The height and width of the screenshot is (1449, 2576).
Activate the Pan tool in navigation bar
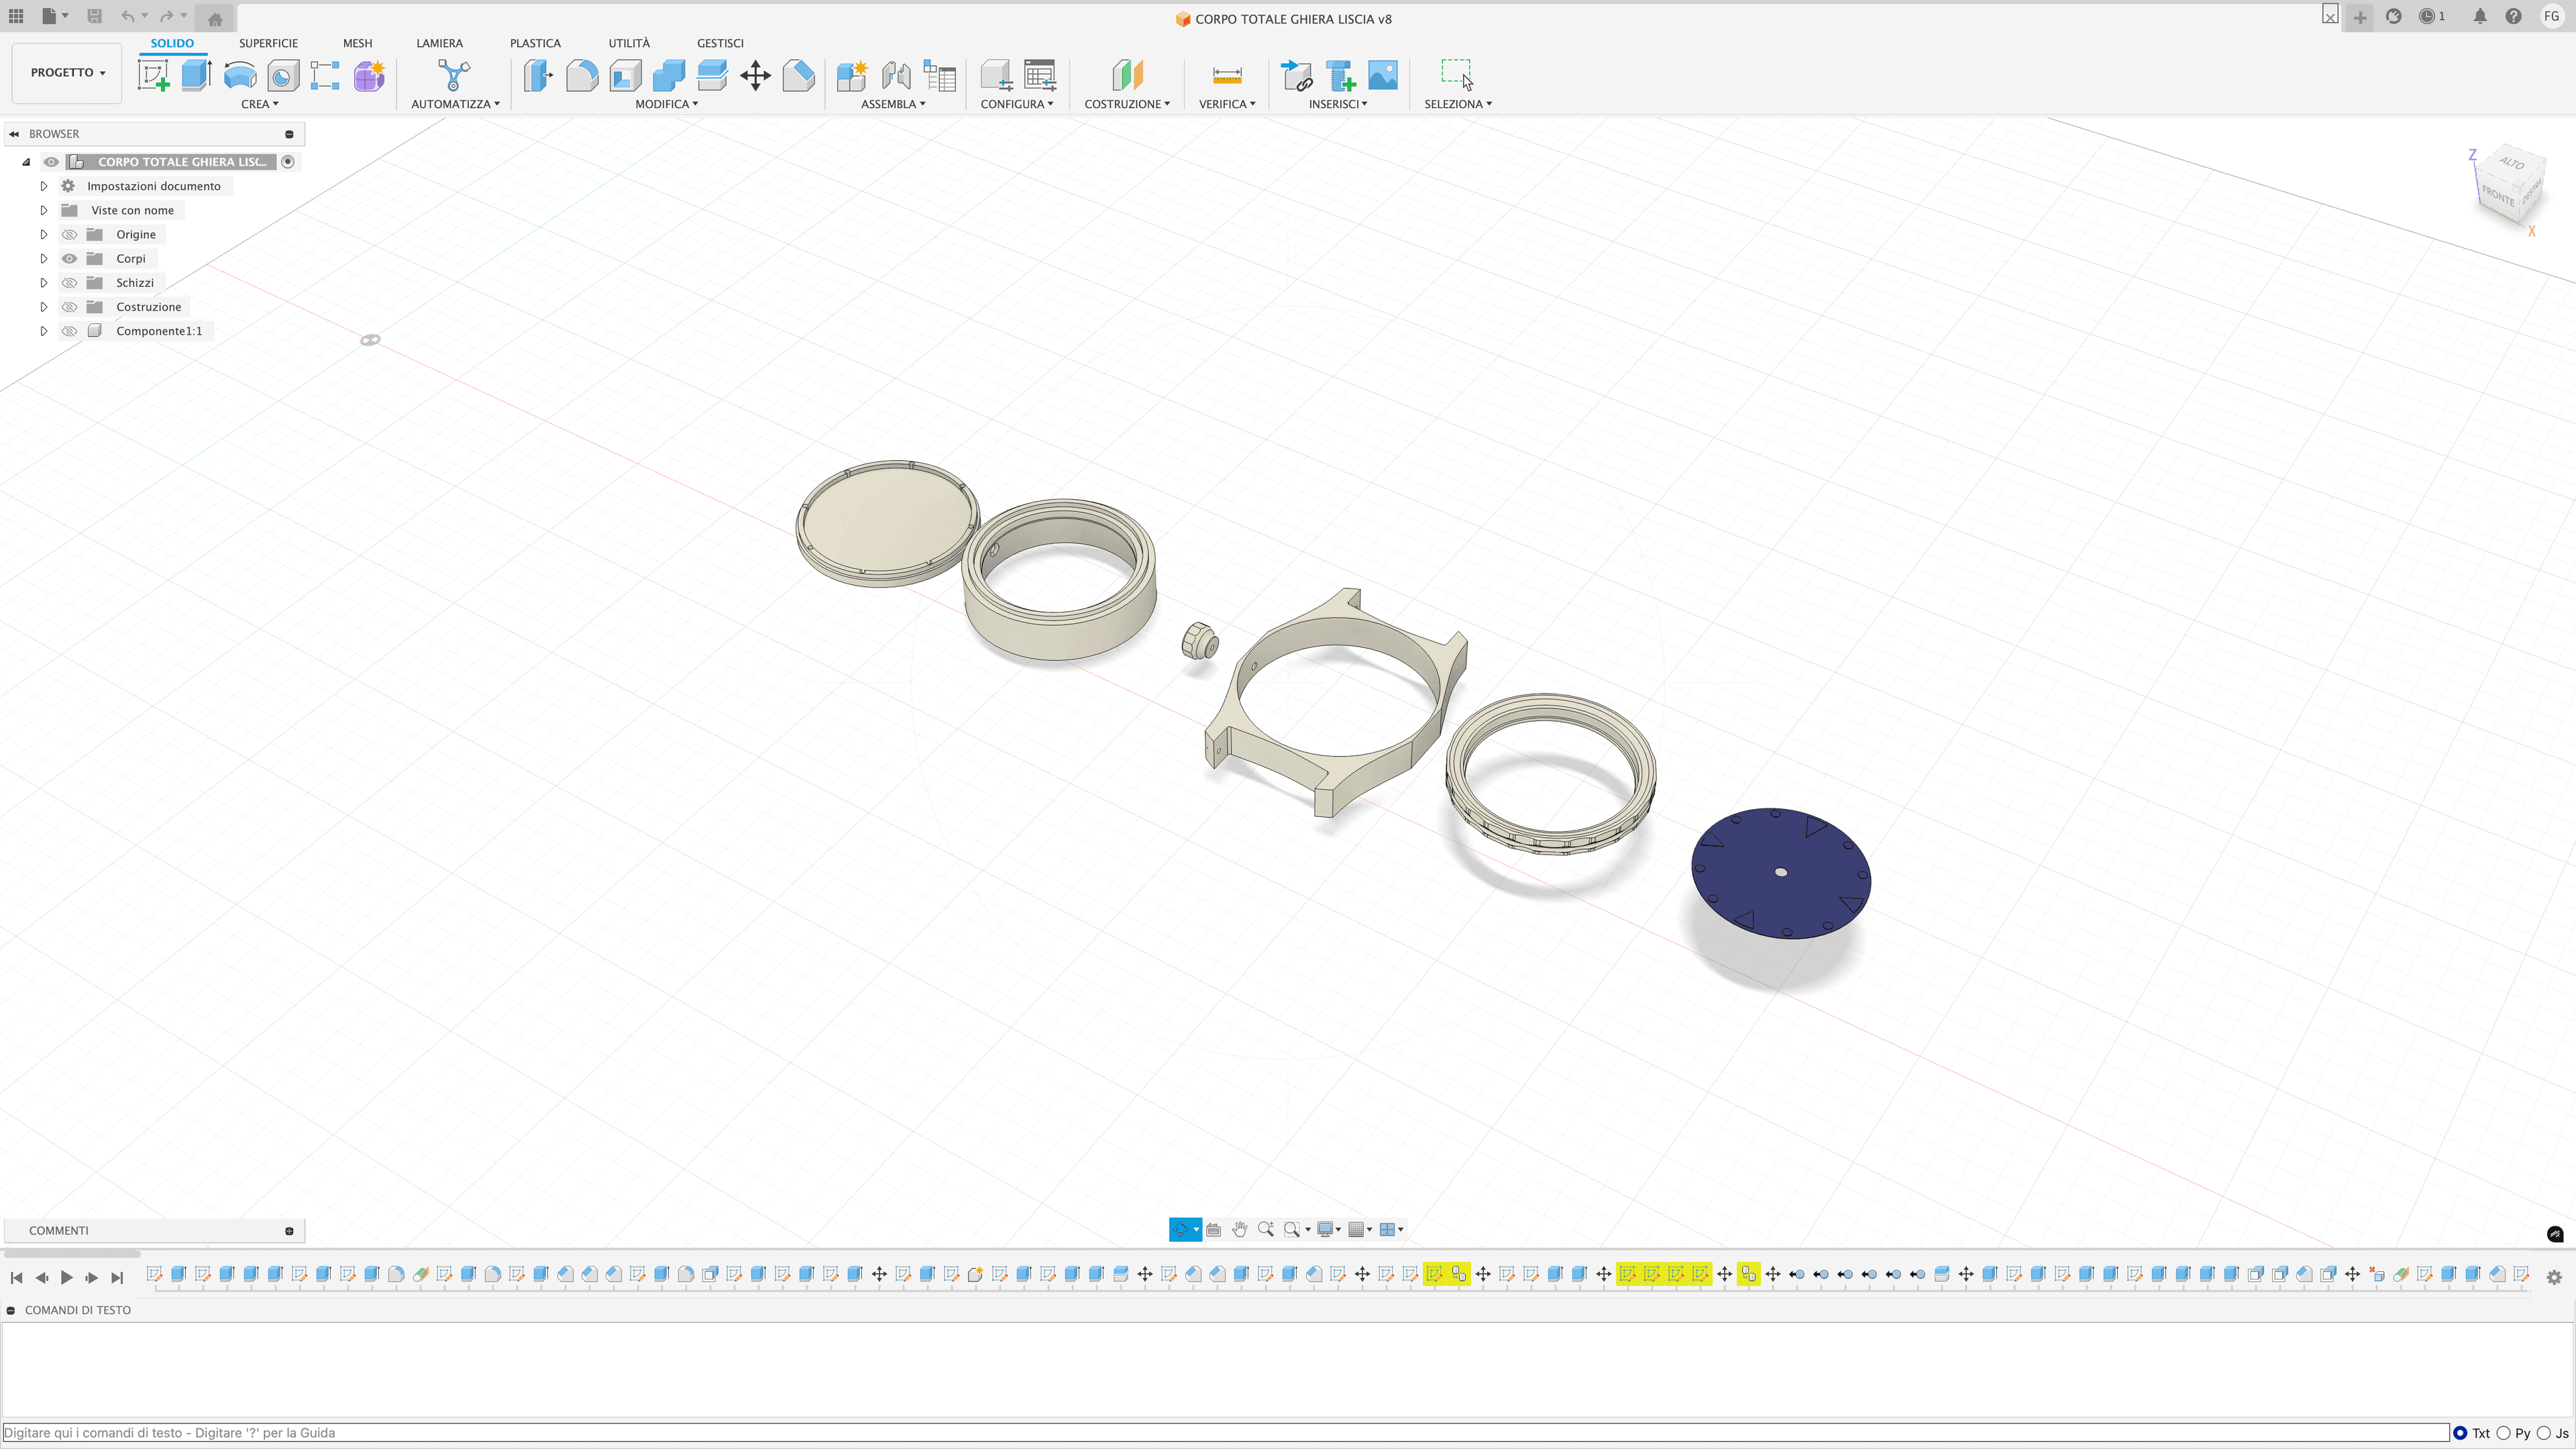(x=1240, y=1229)
